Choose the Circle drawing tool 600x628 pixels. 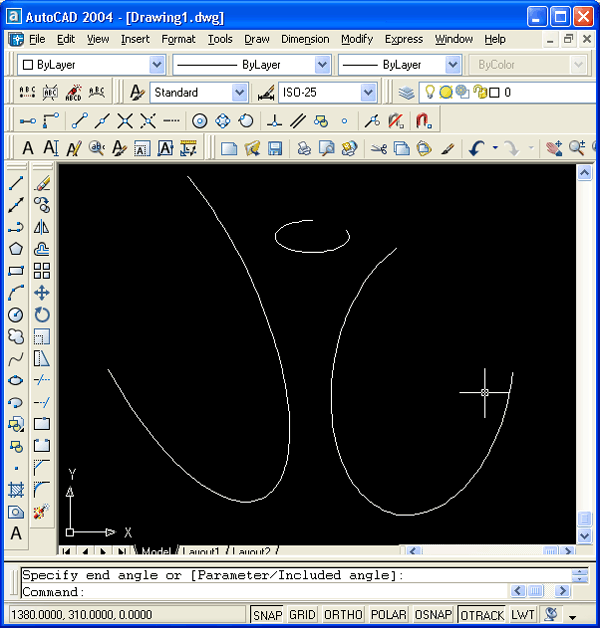[16, 314]
